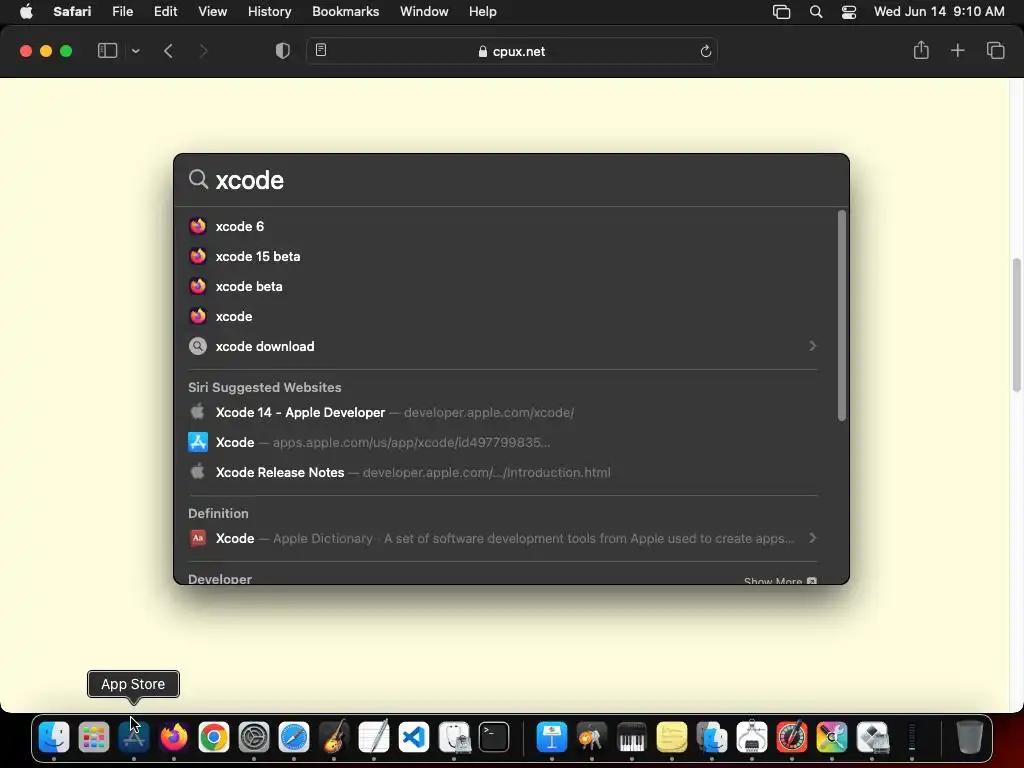Click the Safari page vertical scrollbar
1024x768 pixels.
click(1017, 325)
